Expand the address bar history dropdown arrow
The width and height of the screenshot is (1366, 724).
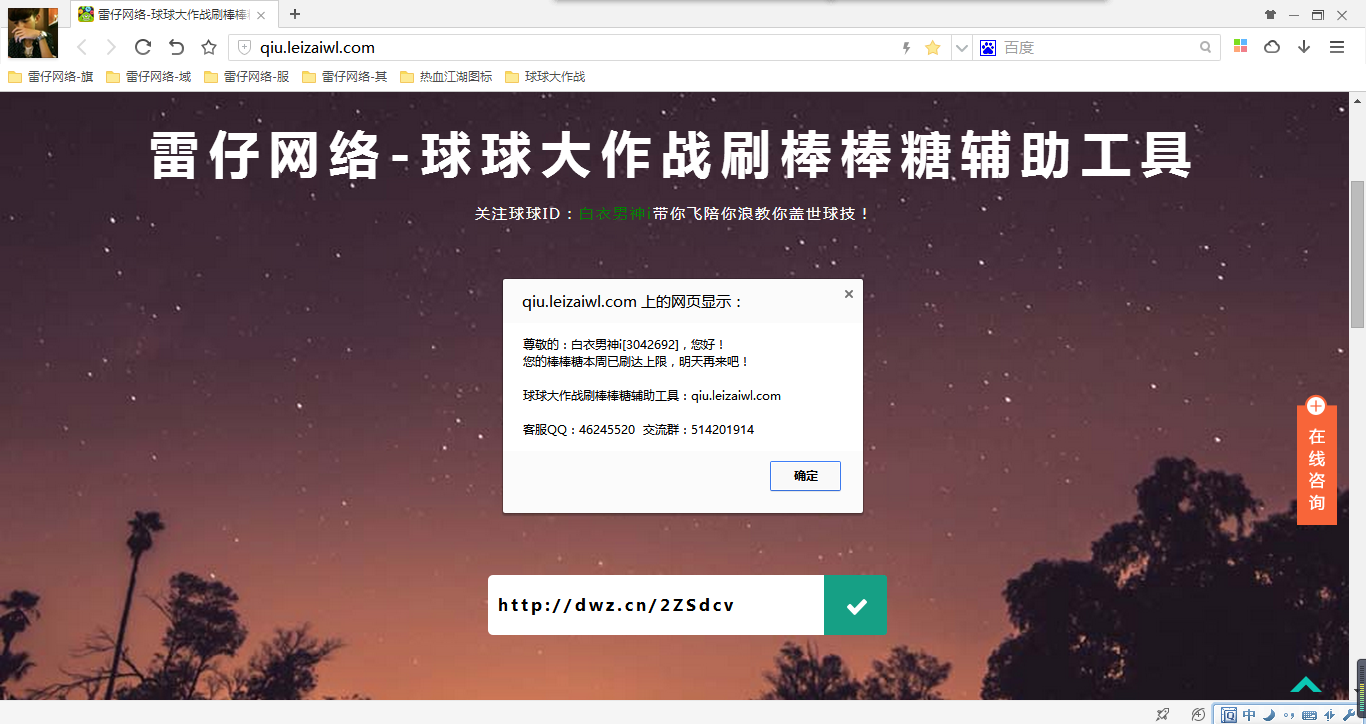tap(961, 48)
